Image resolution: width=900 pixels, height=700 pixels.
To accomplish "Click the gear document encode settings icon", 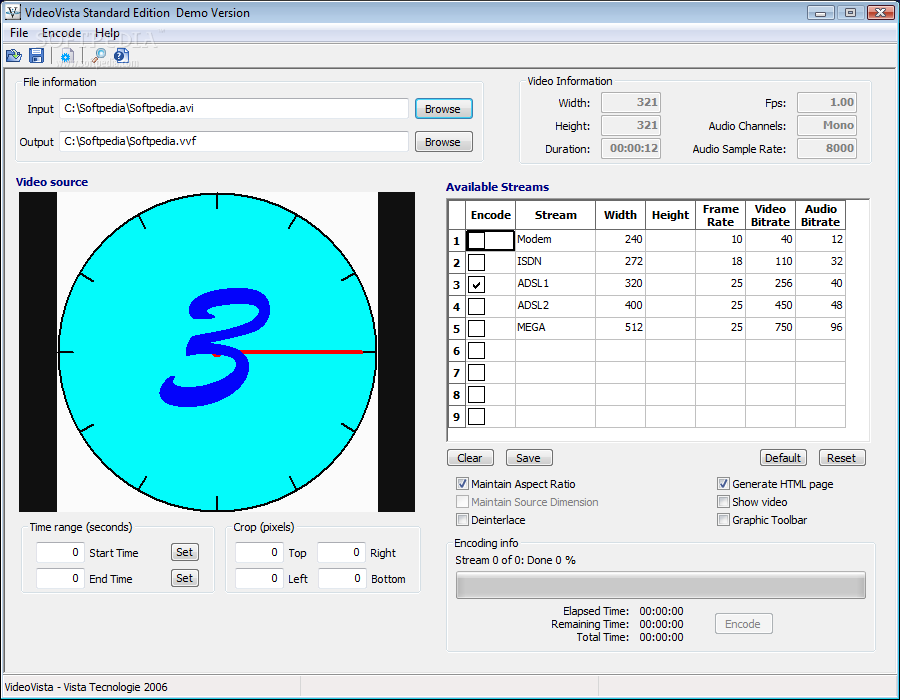I will click(x=67, y=56).
